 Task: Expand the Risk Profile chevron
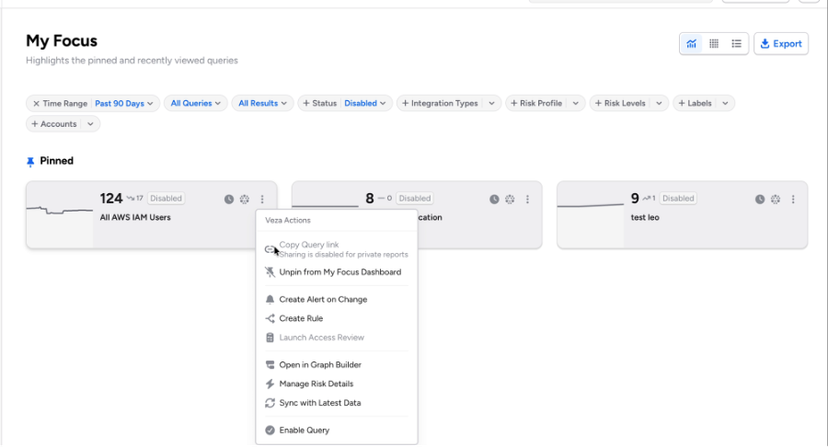click(576, 104)
